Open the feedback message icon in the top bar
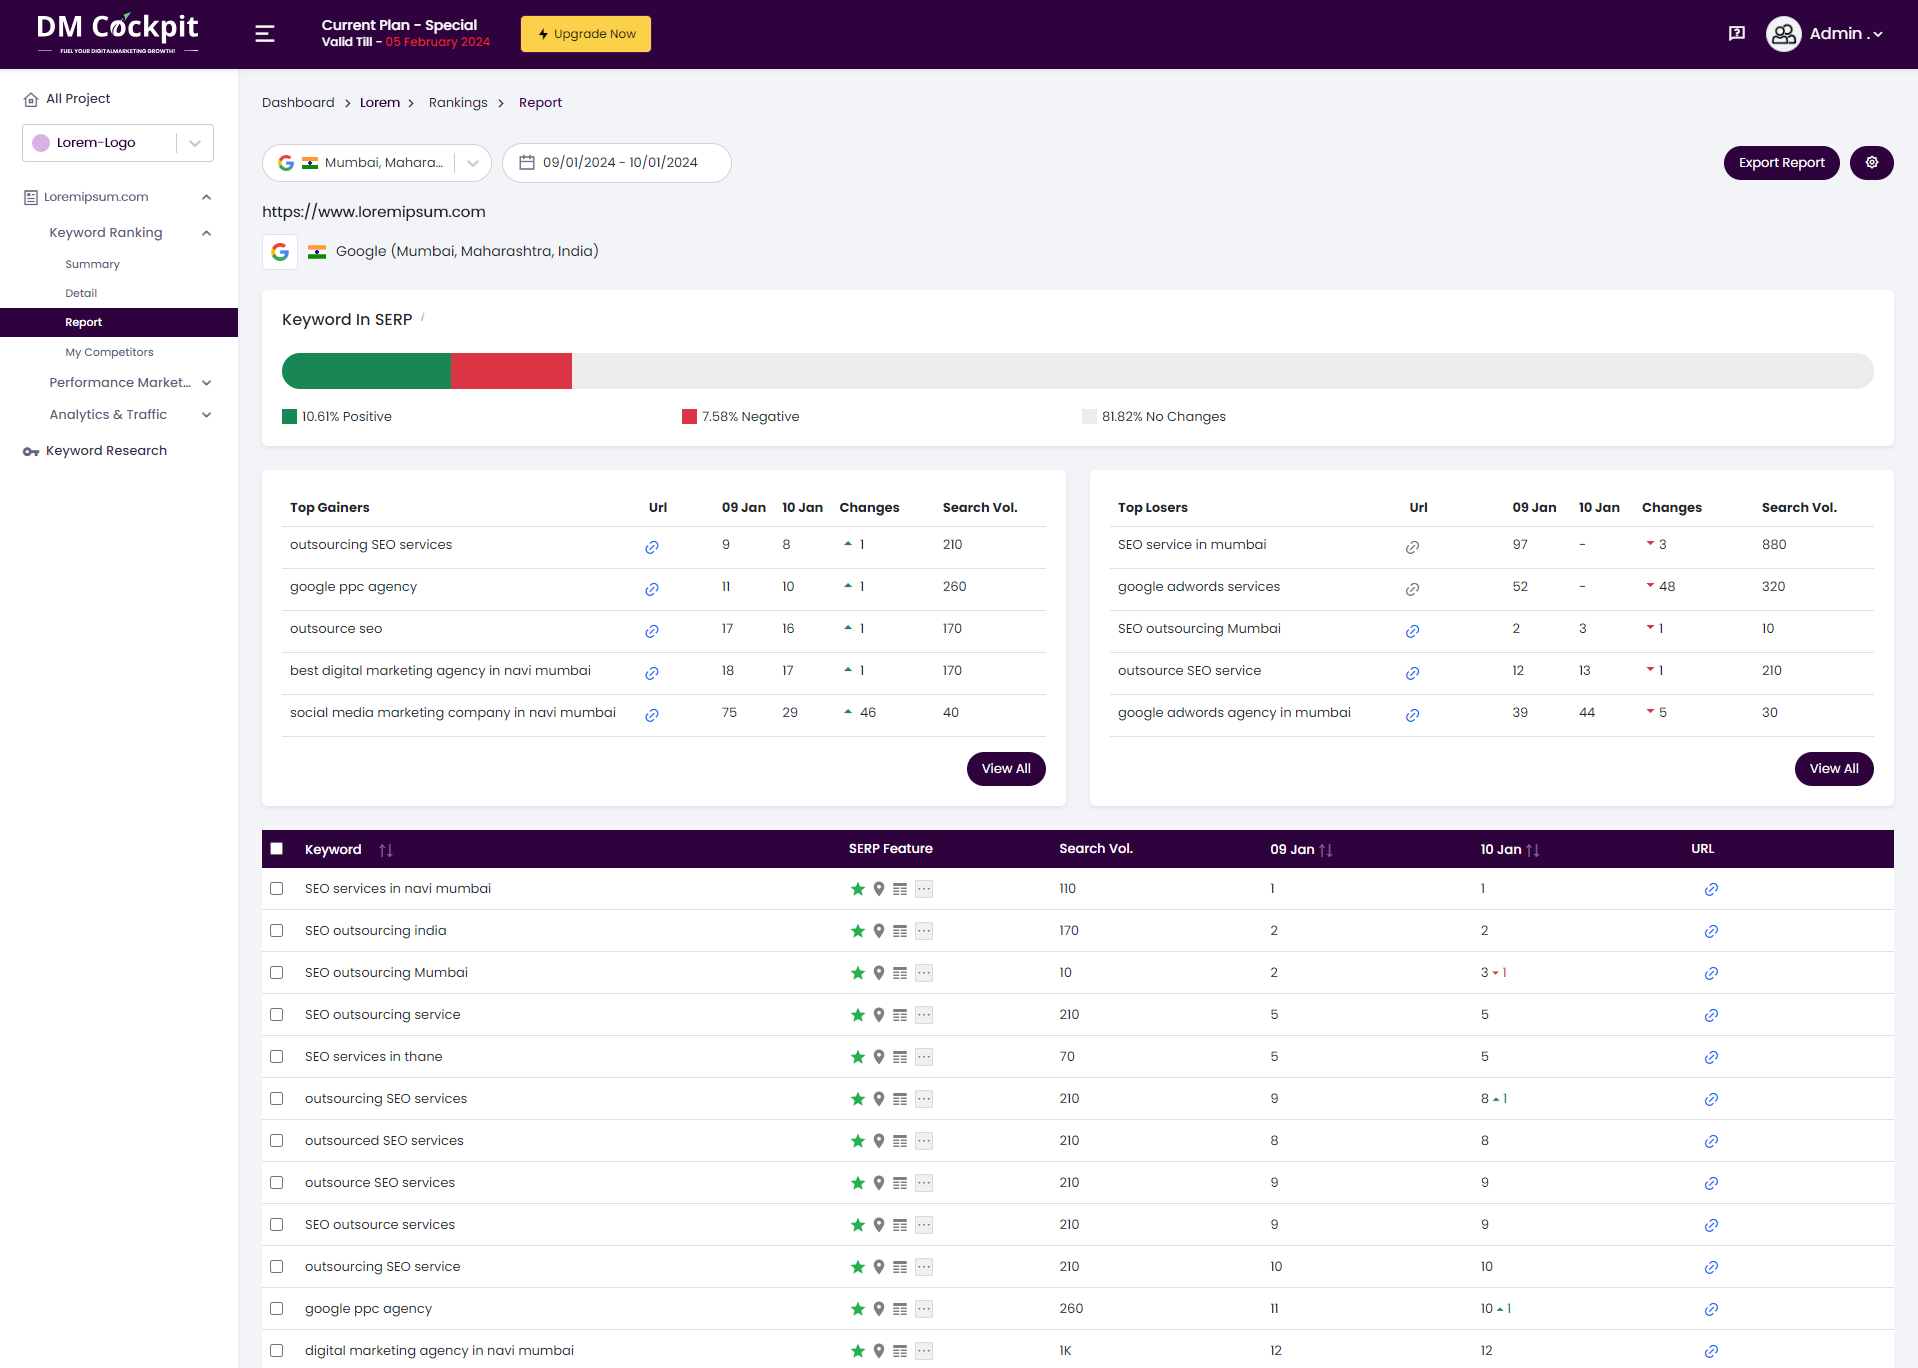The width and height of the screenshot is (1918, 1368). click(1737, 33)
